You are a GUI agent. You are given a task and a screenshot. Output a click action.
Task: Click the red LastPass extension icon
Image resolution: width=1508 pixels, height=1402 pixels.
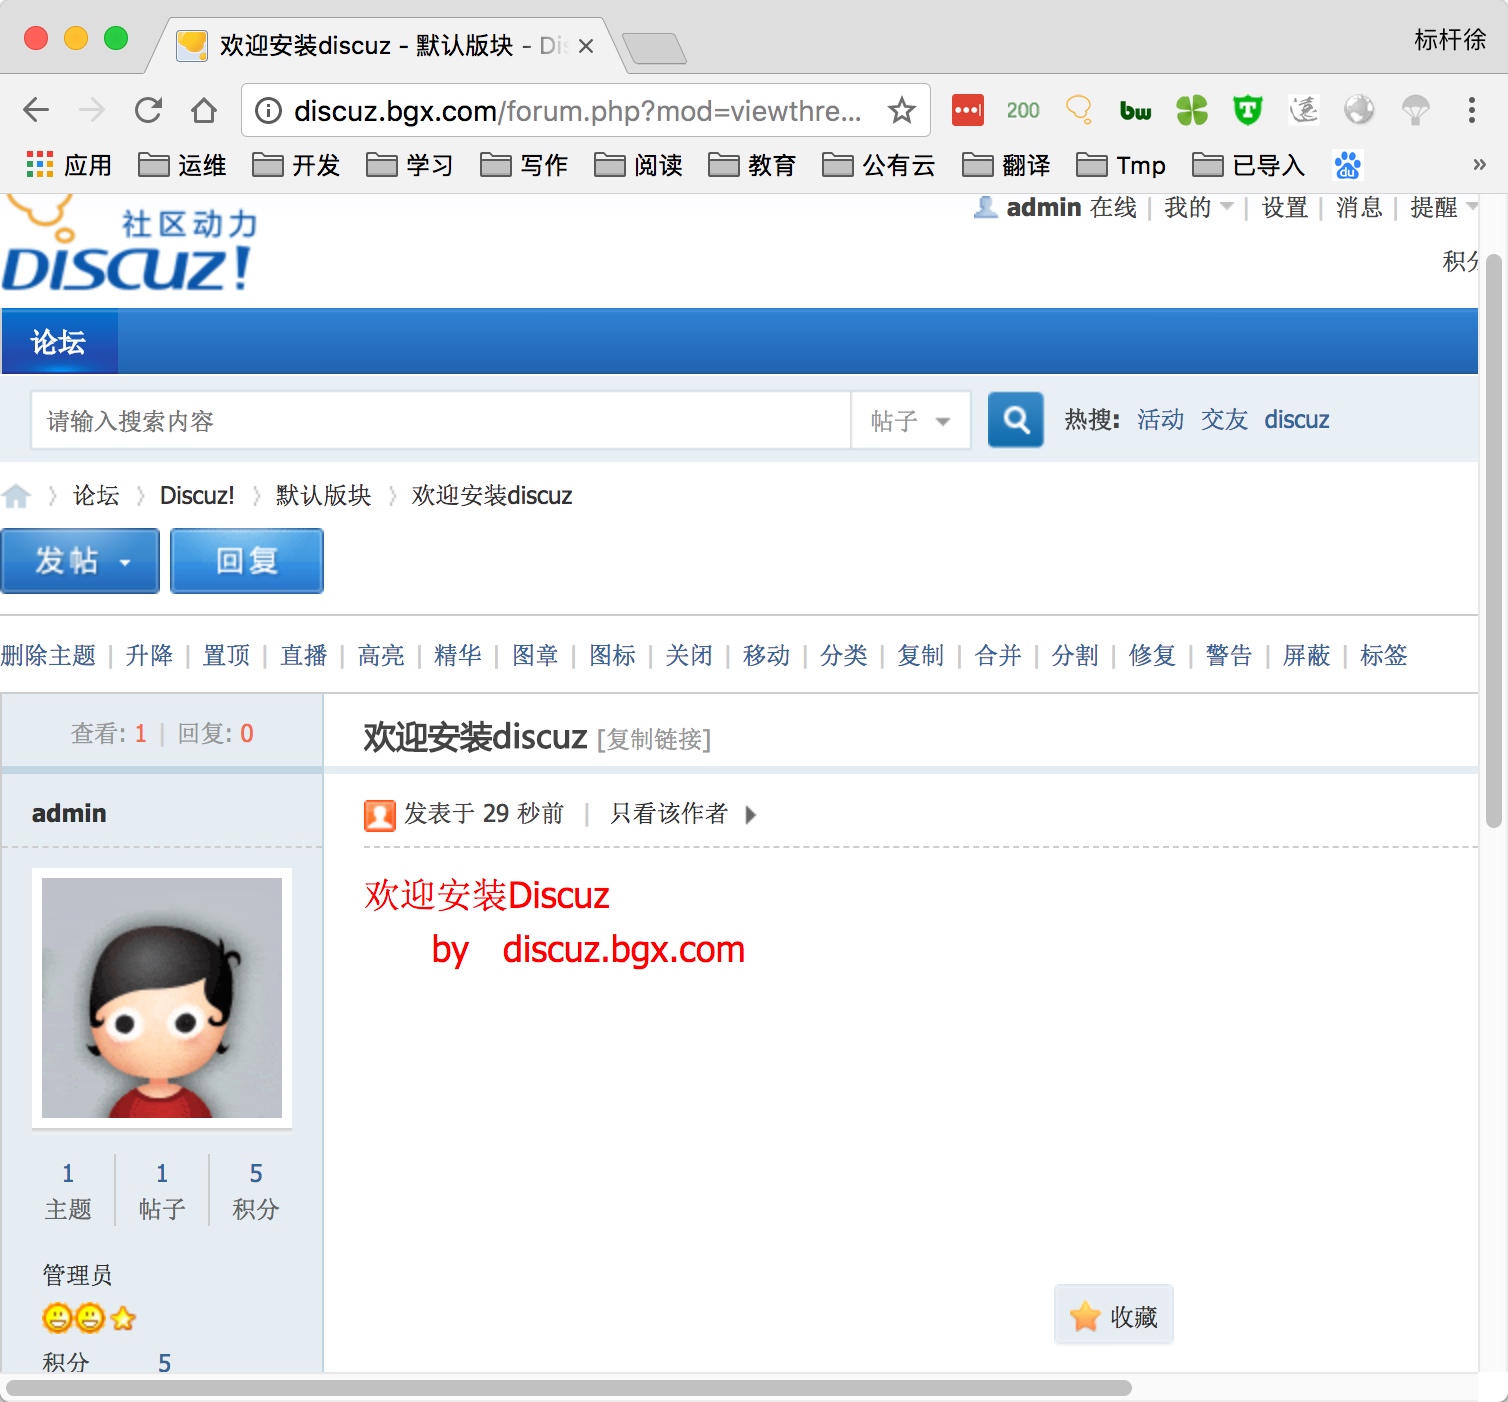[967, 110]
